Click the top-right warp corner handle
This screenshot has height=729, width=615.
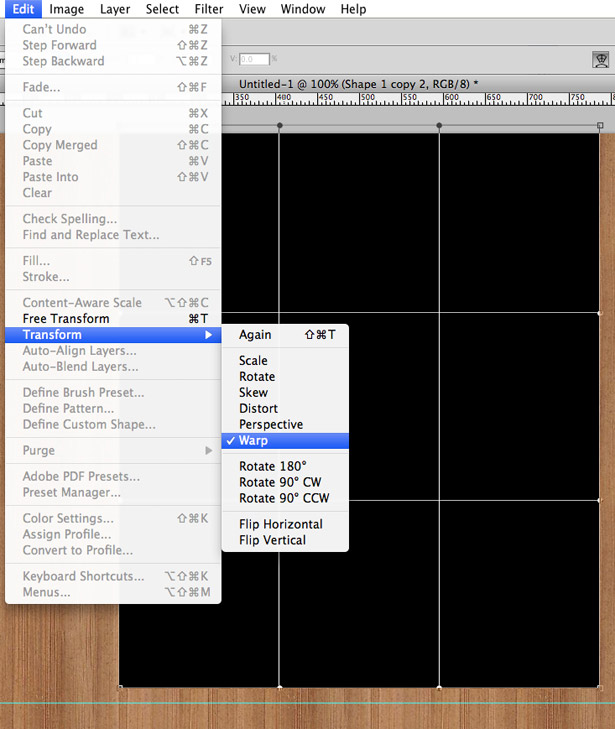600,126
